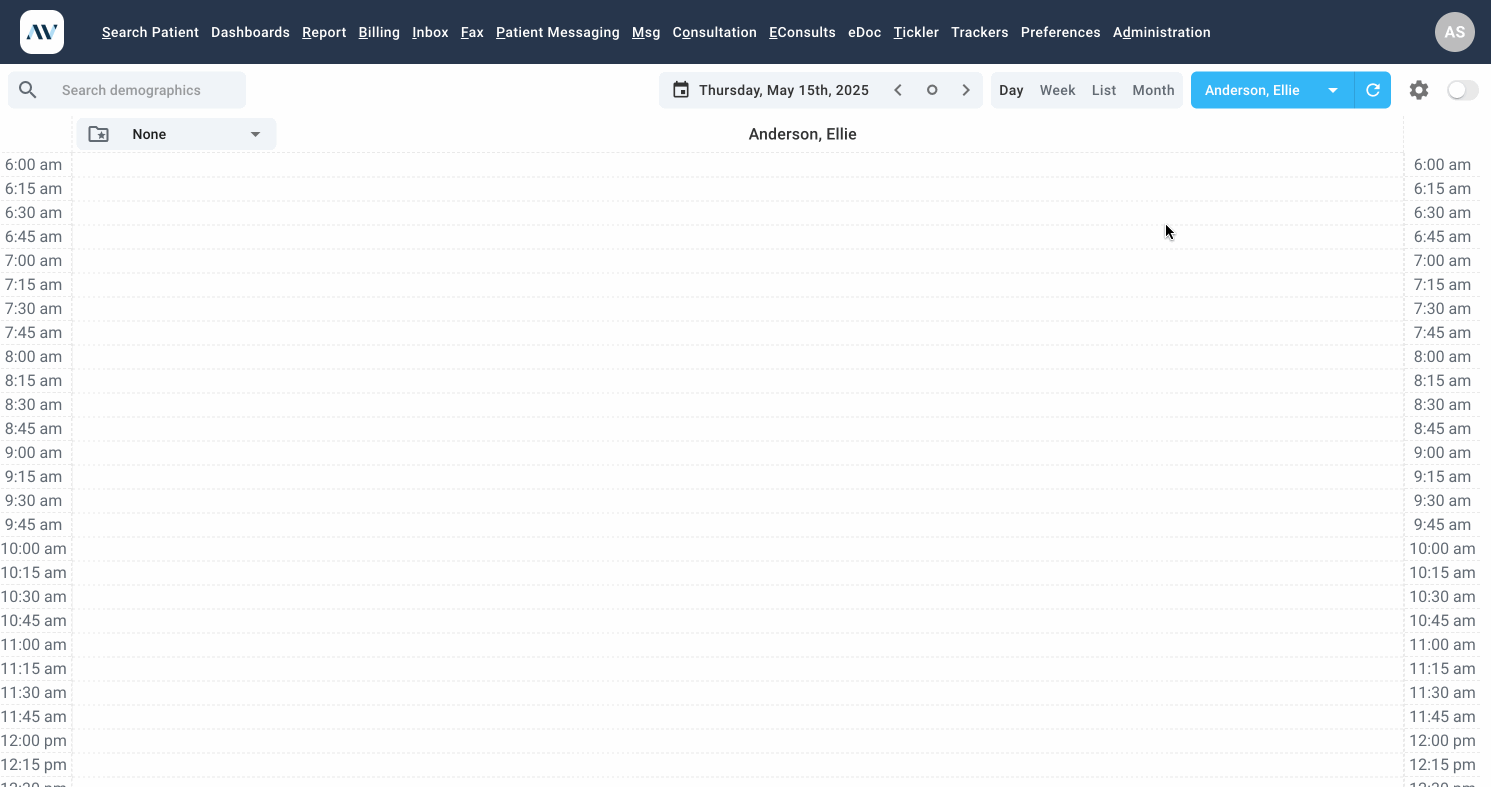The width and height of the screenshot is (1491, 787).
Task: Click the left 7:00 am time label
Action: tap(33, 261)
